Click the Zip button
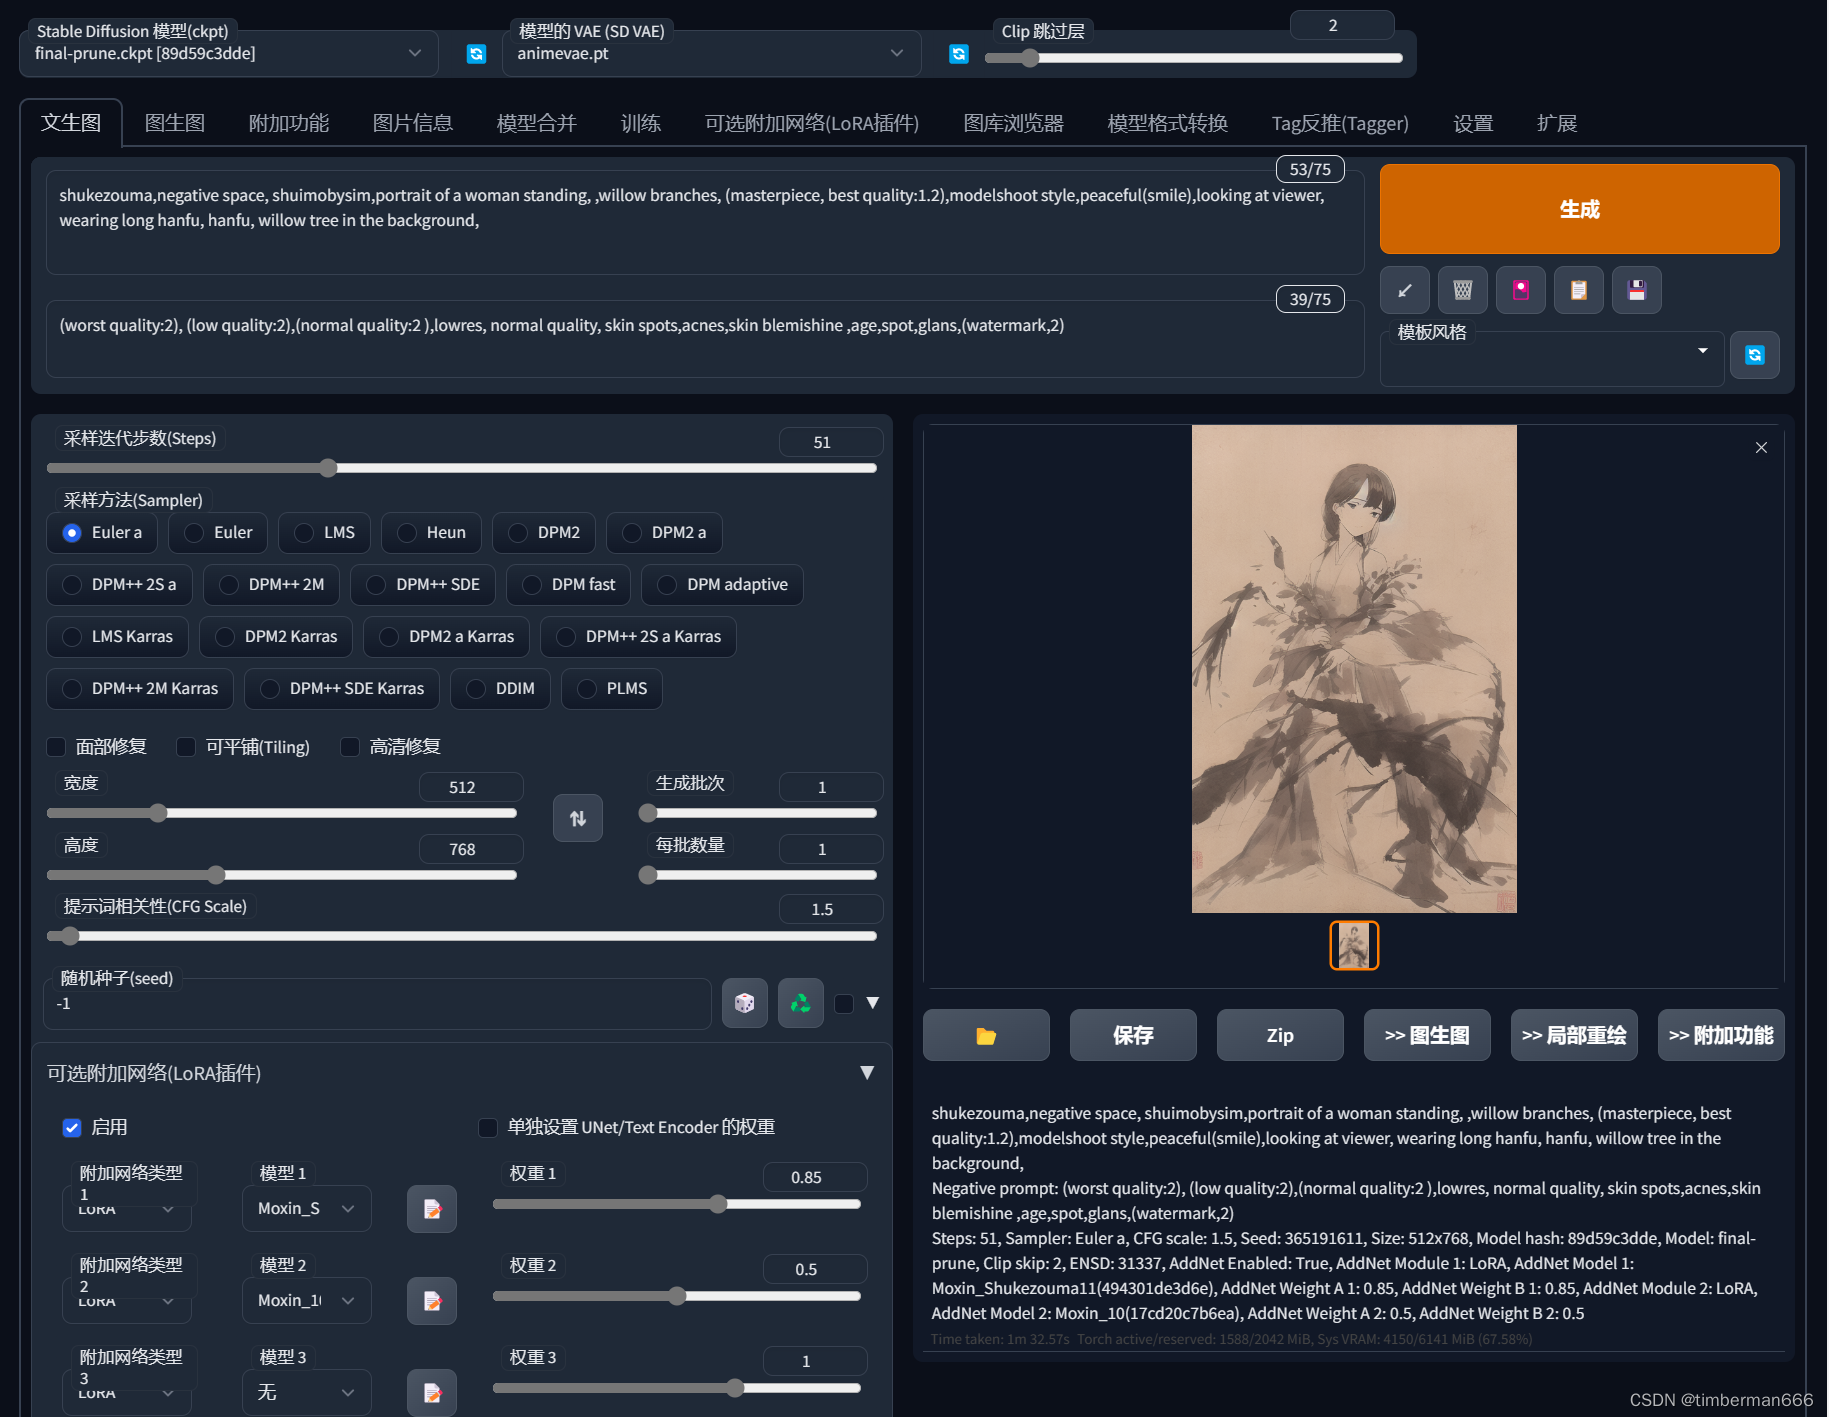 [1280, 1035]
